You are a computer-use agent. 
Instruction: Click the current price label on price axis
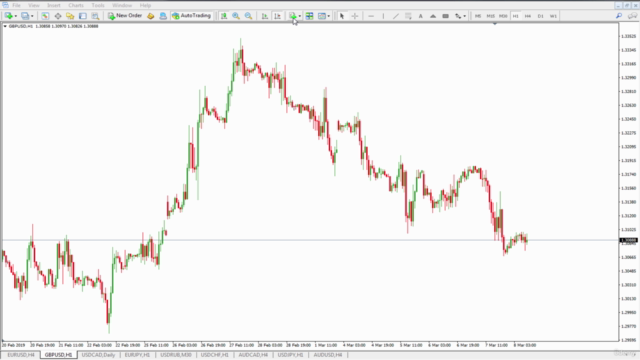[x=629, y=240]
